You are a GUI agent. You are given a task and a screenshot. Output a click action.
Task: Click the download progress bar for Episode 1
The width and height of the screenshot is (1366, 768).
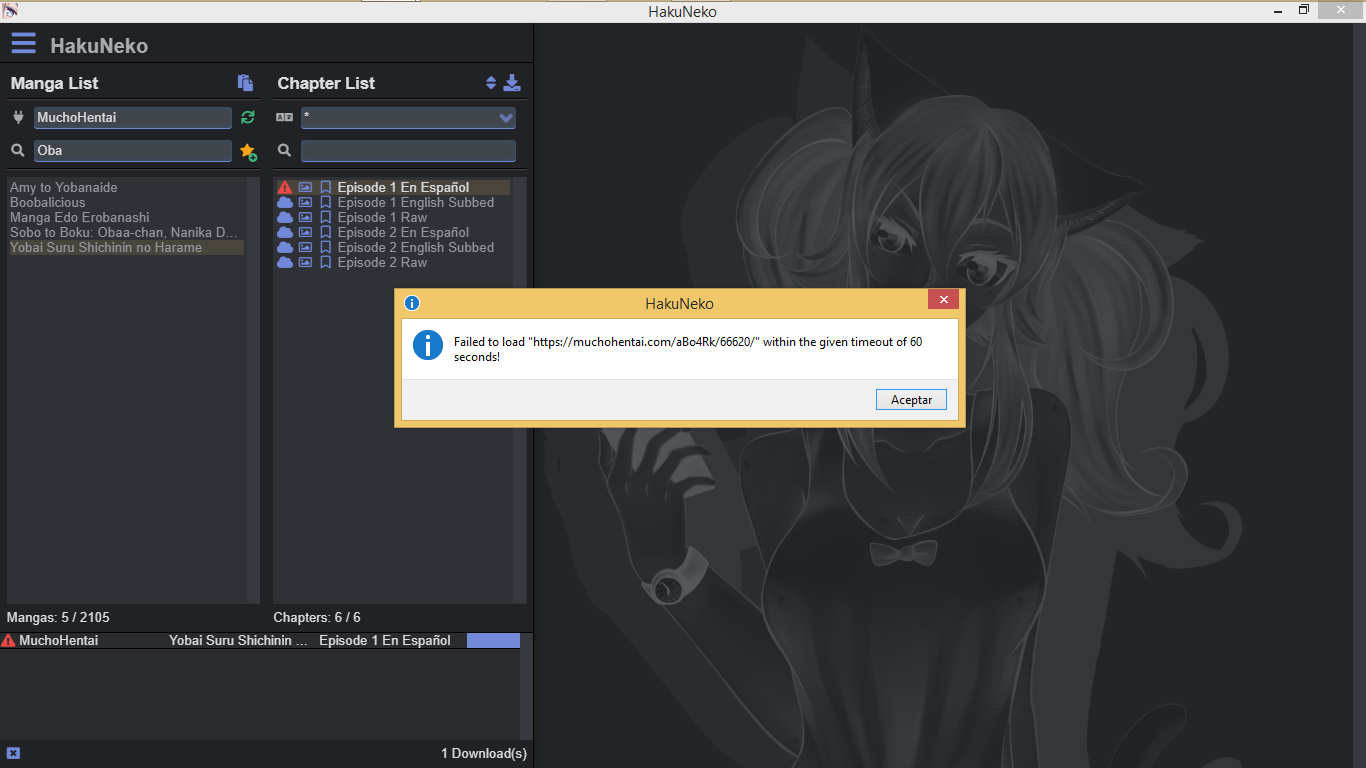point(493,640)
